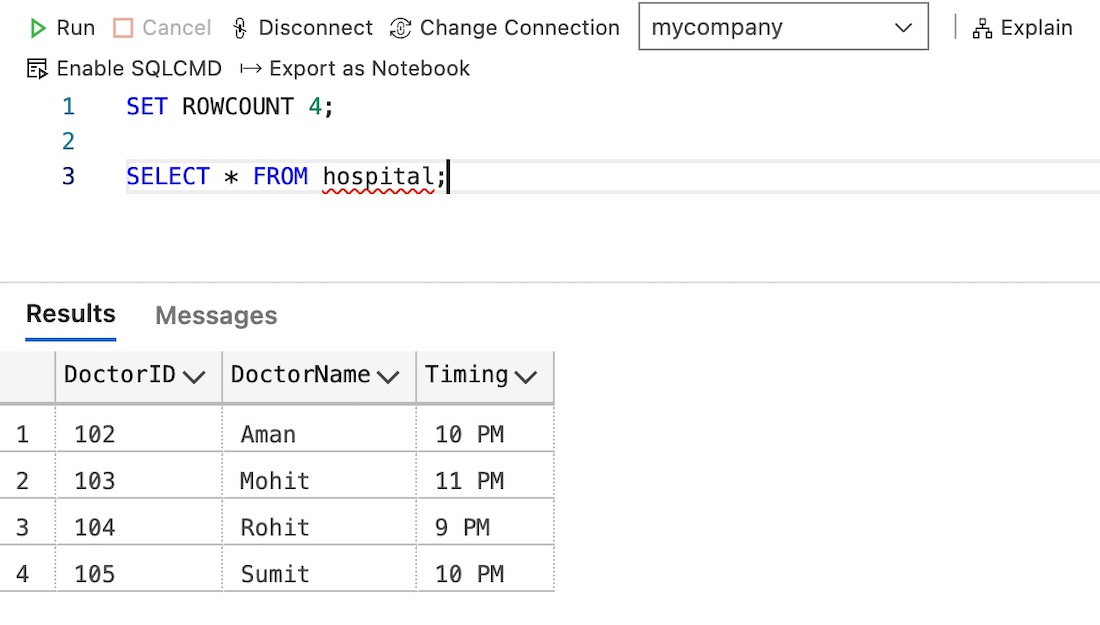The width and height of the screenshot is (1100, 625).
Task: Click line 1 SET ROWCOUNT text
Action: click(228, 106)
